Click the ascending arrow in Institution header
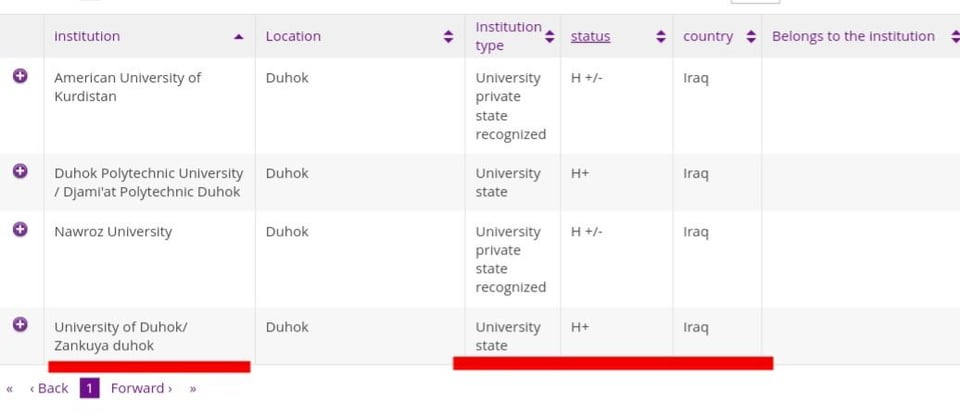The height and width of the screenshot is (413, 960). (x=239, y=37)
